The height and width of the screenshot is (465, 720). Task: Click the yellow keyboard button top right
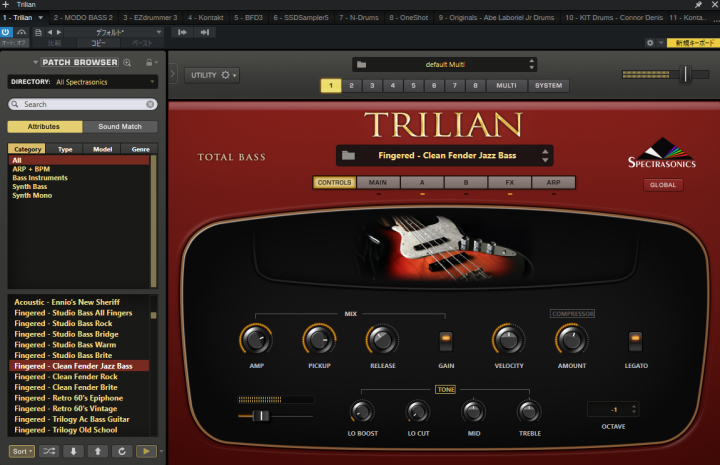[693, 43]
